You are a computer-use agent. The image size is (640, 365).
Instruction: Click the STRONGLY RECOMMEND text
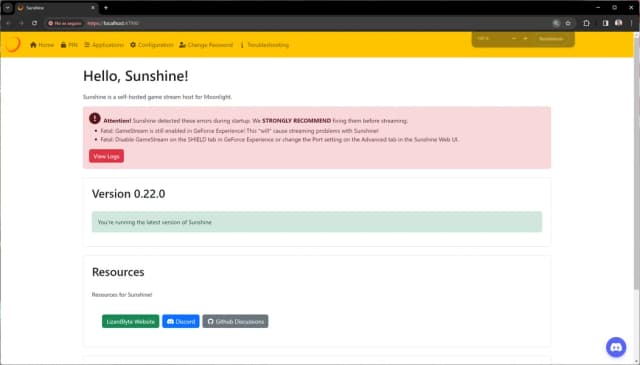pos(296,121)
